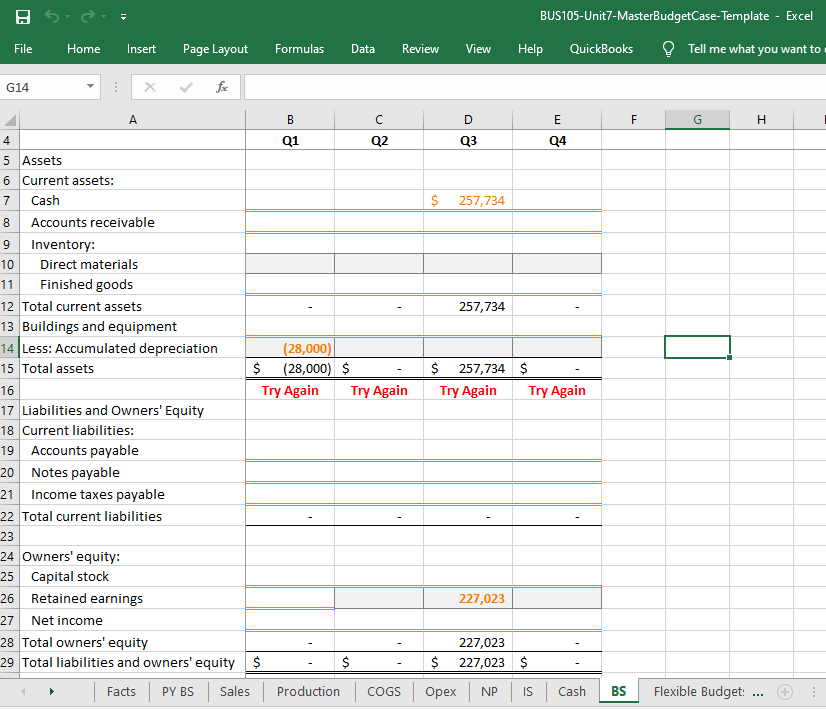Screen dimensions: 826x709
Task: Open the View ribbon tab
Action: coord(478,49)
